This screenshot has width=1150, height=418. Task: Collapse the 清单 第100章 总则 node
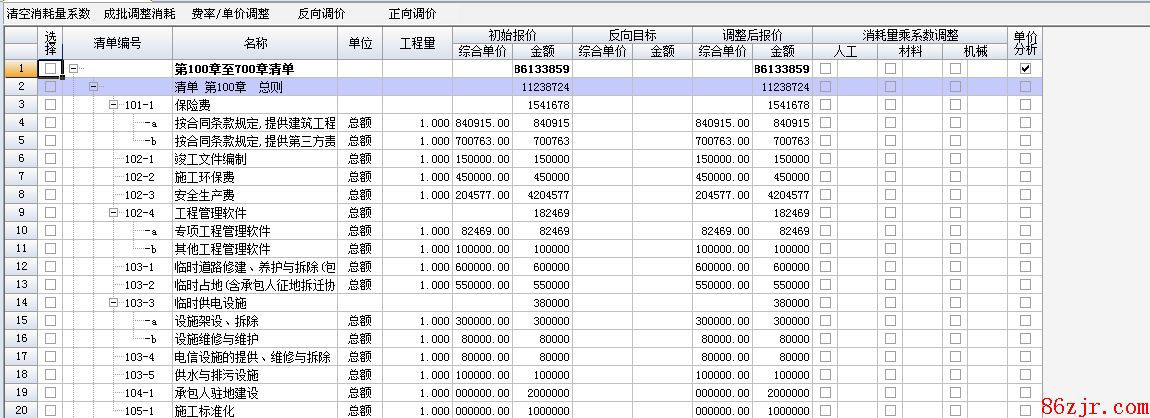point(94,87)
